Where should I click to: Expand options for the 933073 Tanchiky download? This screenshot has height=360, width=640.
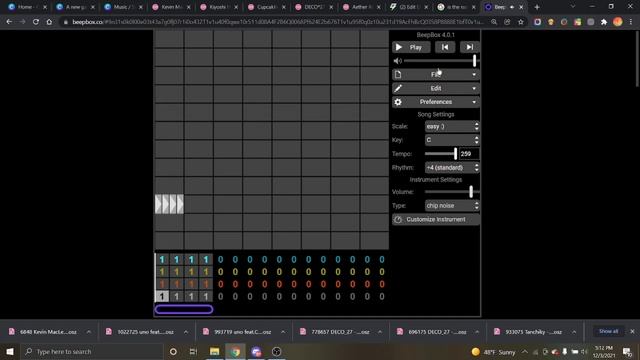pyautogui.click(x=574, y=332)
